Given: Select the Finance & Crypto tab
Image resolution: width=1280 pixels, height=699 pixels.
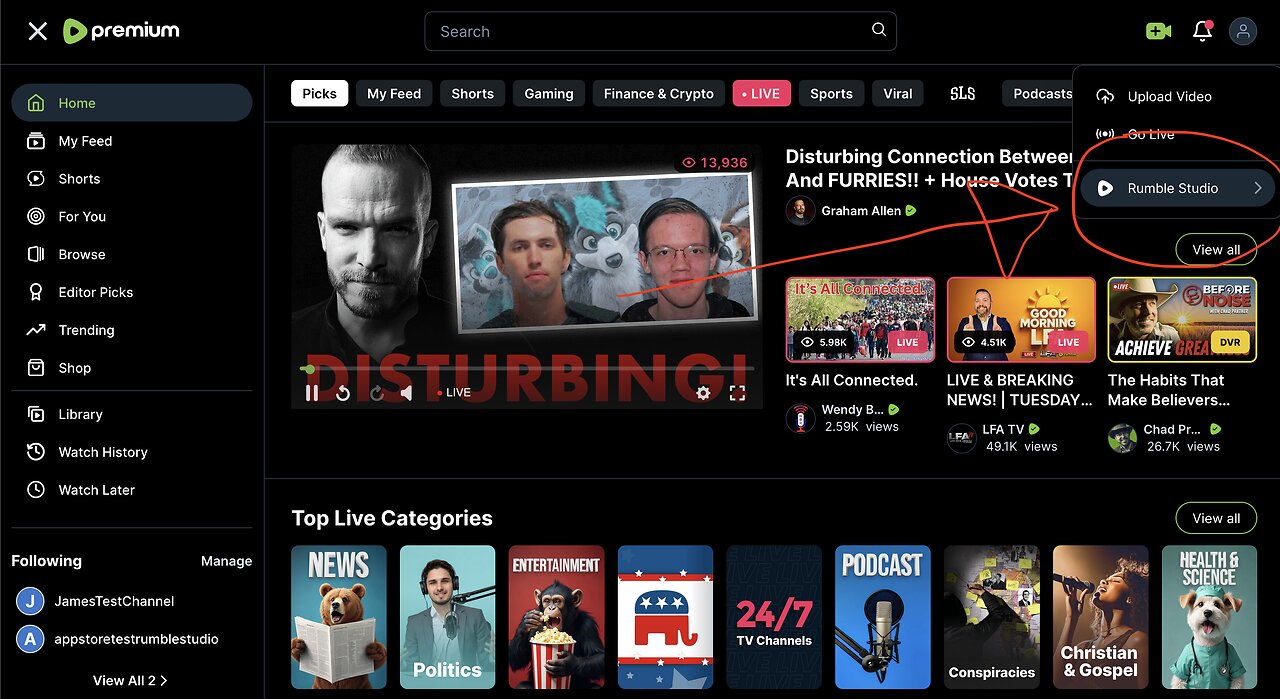Looking at the screenshot, I should (x=658, y=93).
